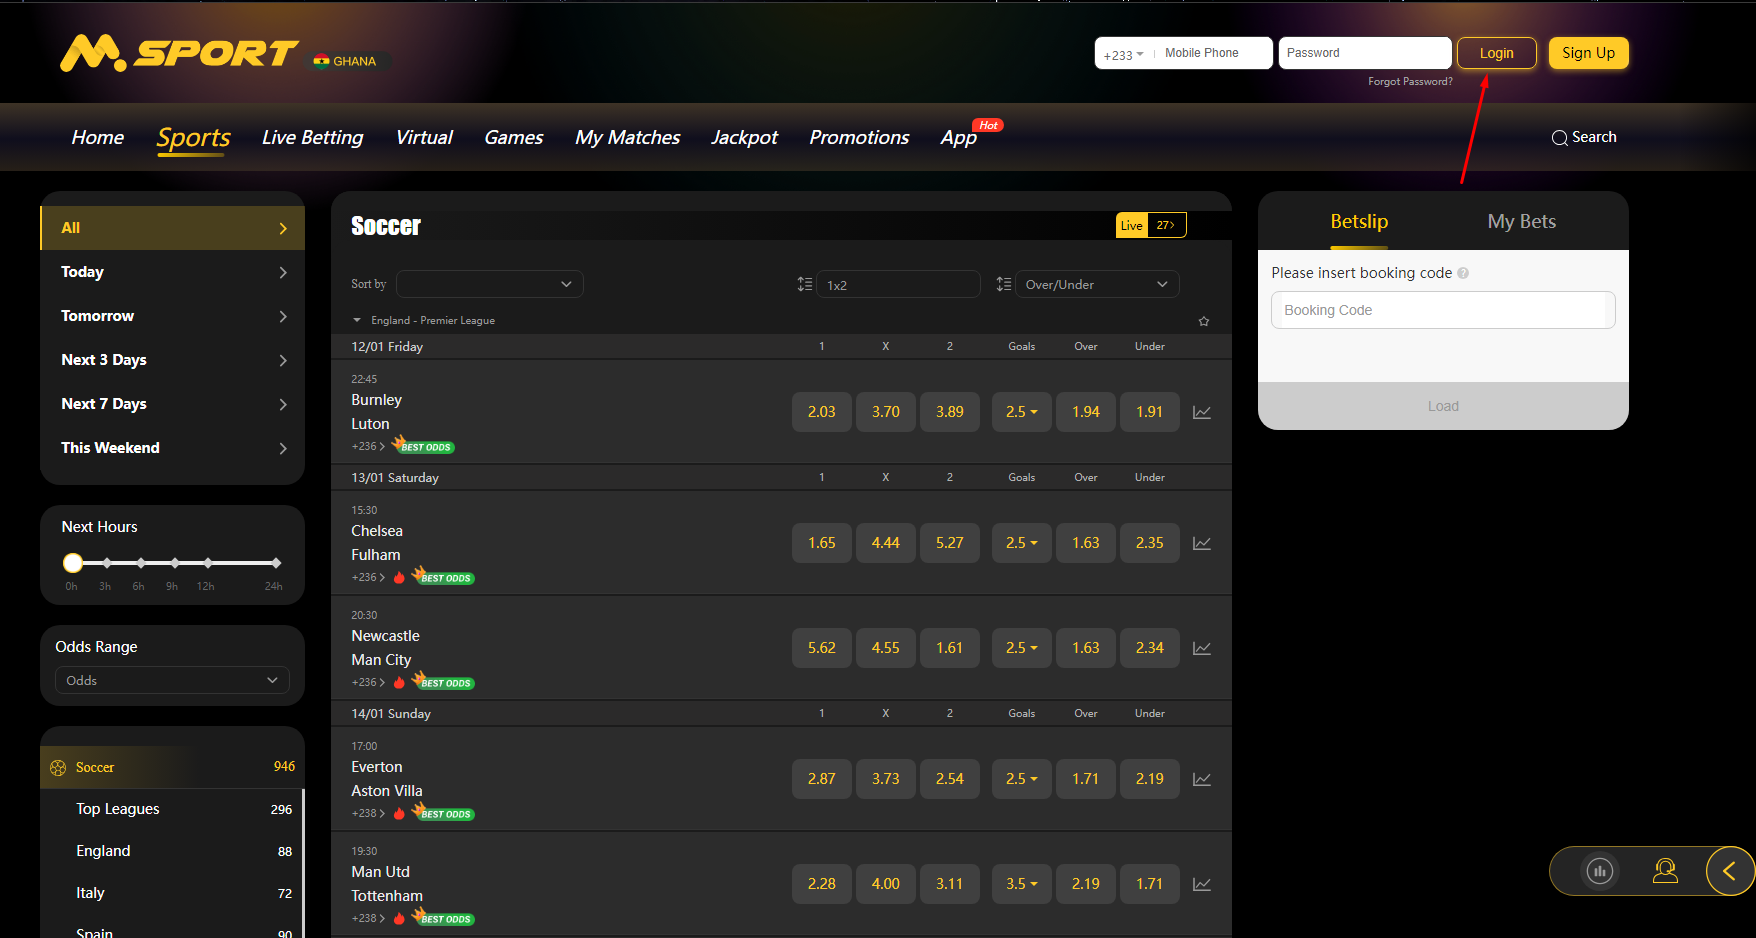Open the customer support headset icon
This screenshot has width=1756, height=938.
(1665, 871)
